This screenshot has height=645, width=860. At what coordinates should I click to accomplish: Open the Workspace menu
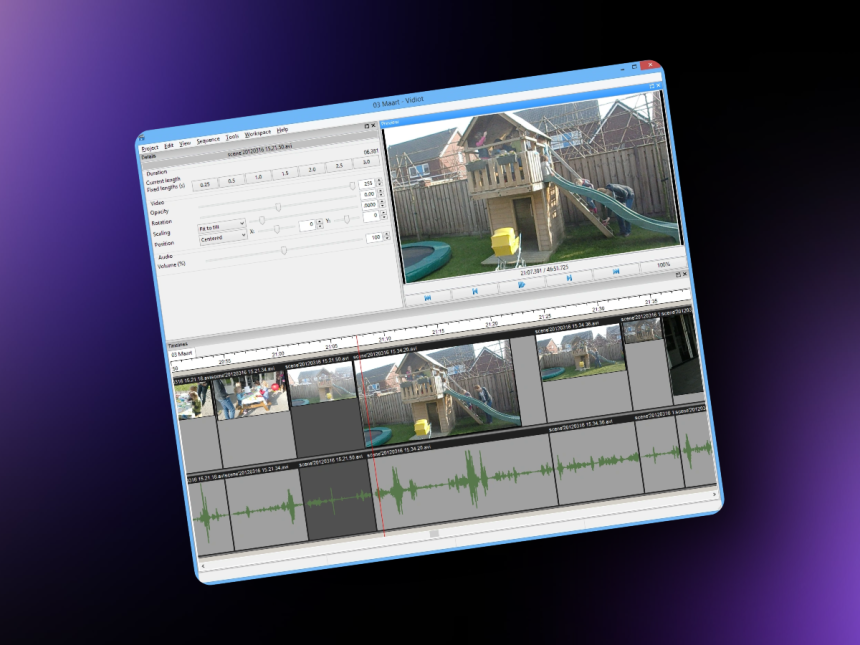[258, 132]
